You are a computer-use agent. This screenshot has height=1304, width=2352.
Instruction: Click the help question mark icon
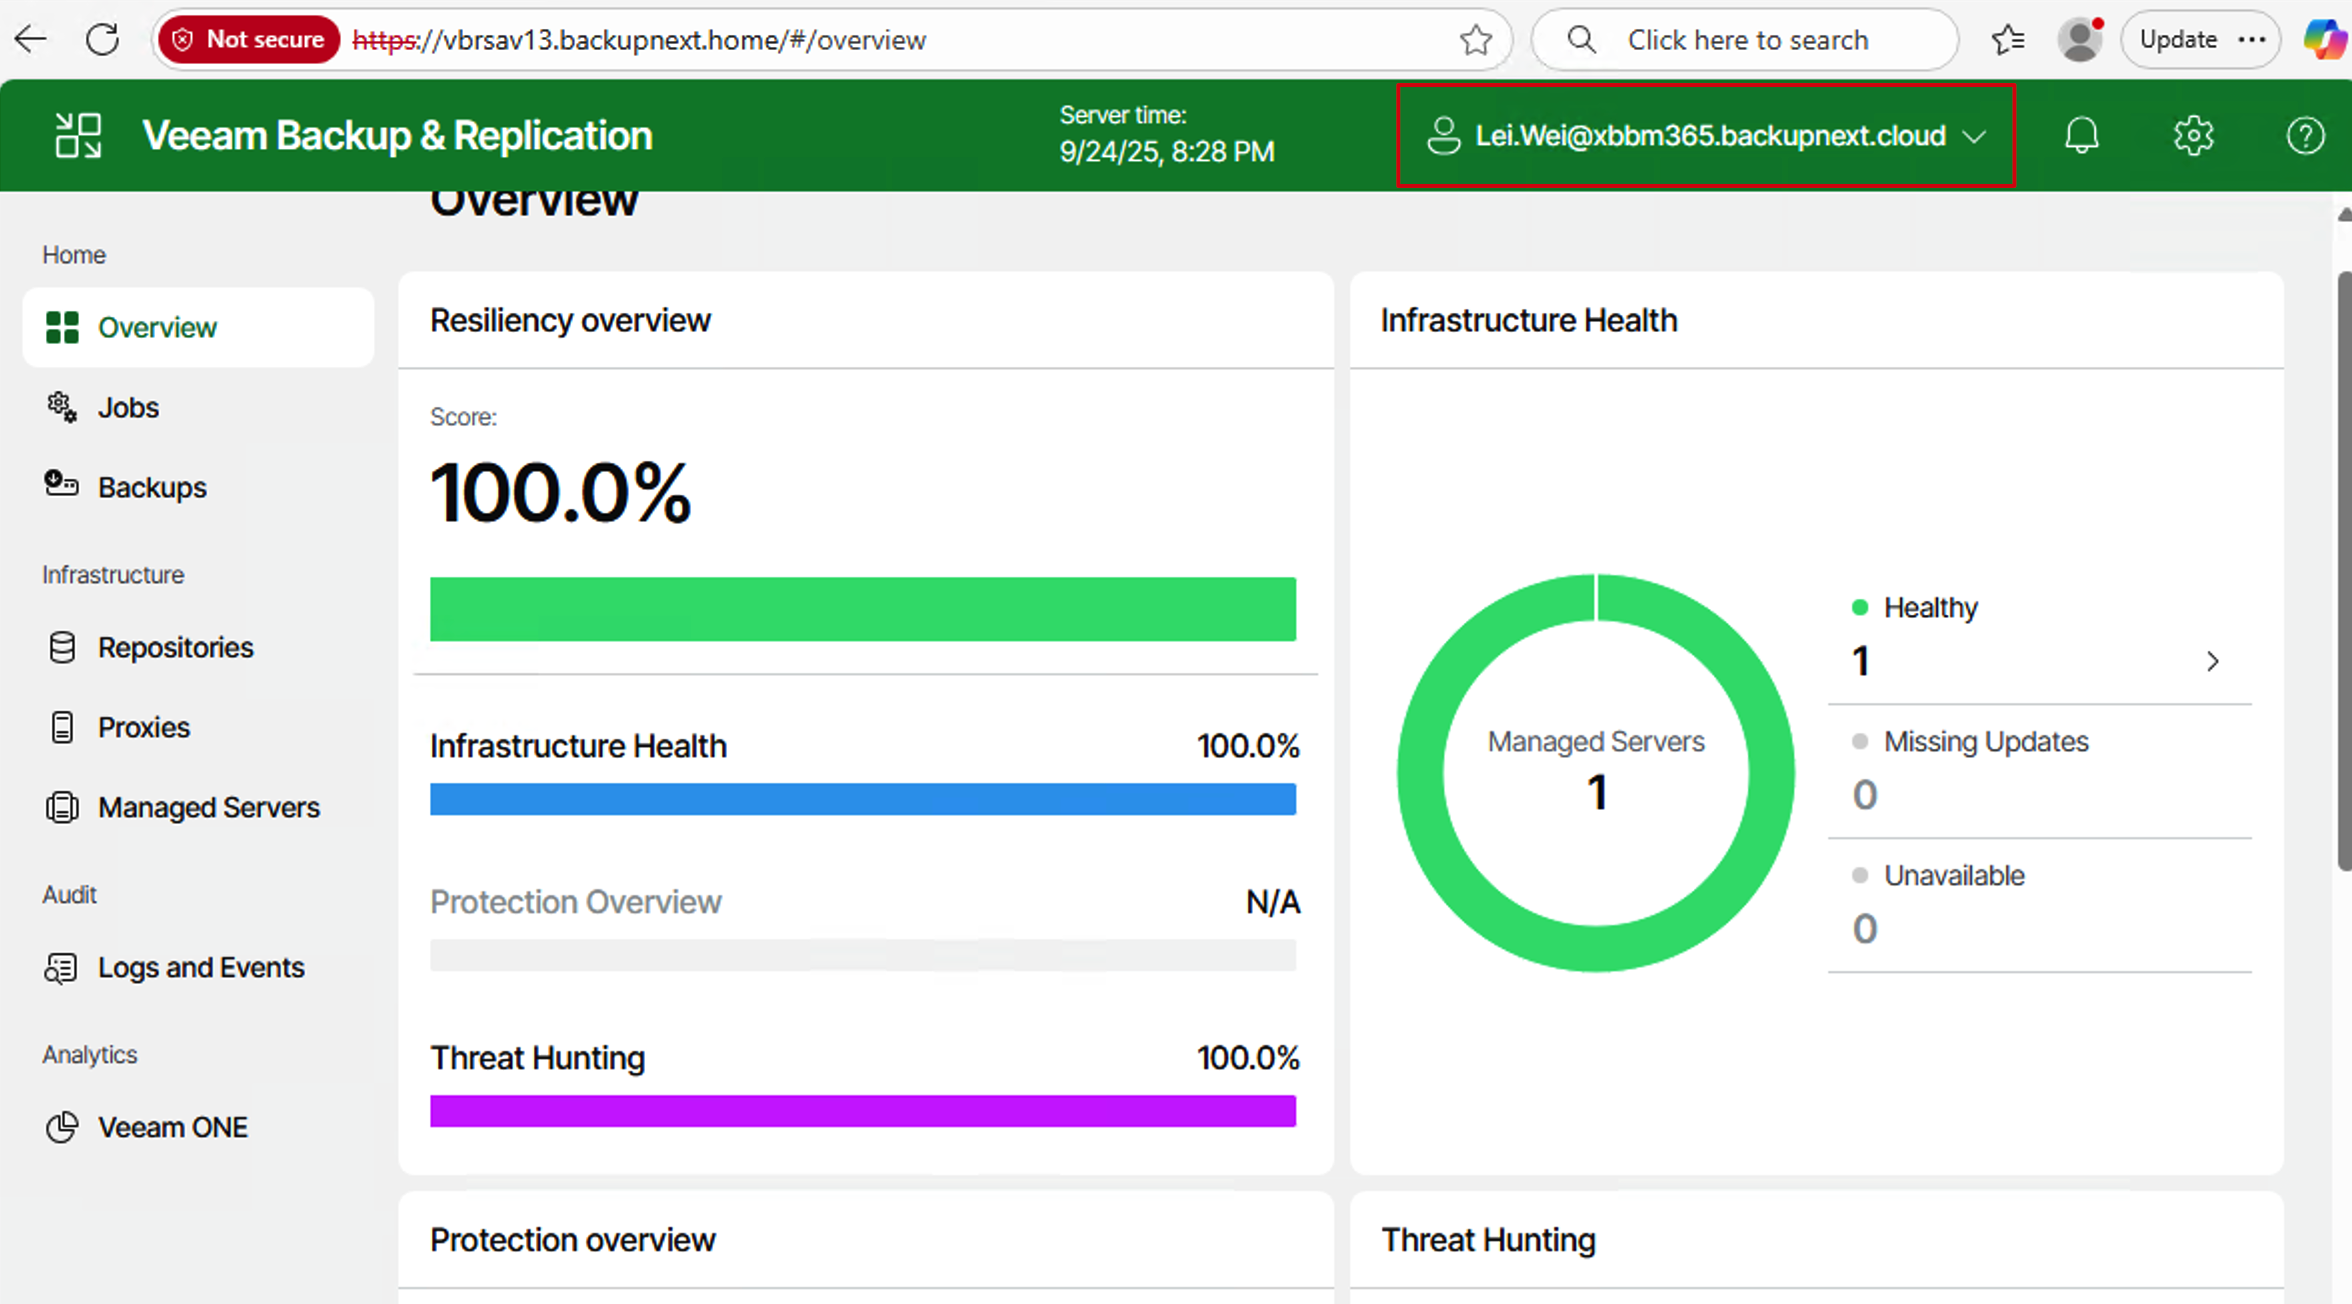point(2305,135)
